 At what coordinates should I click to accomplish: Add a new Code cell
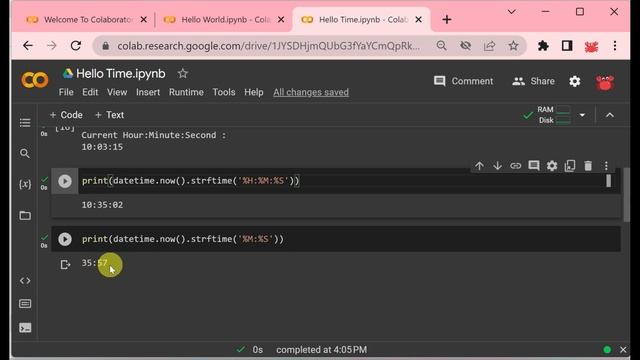point(66,115)
